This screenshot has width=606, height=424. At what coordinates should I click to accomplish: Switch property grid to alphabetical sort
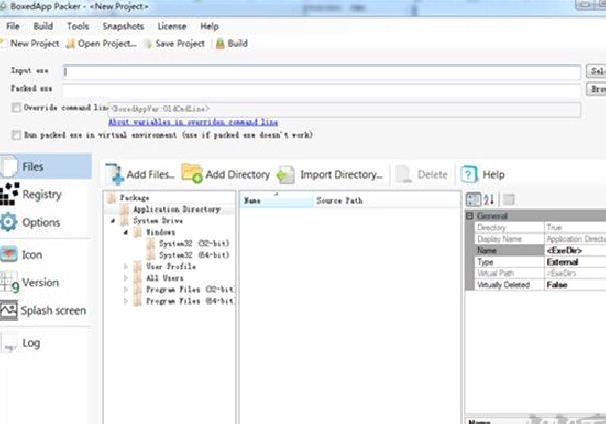(x=489, y=199)
